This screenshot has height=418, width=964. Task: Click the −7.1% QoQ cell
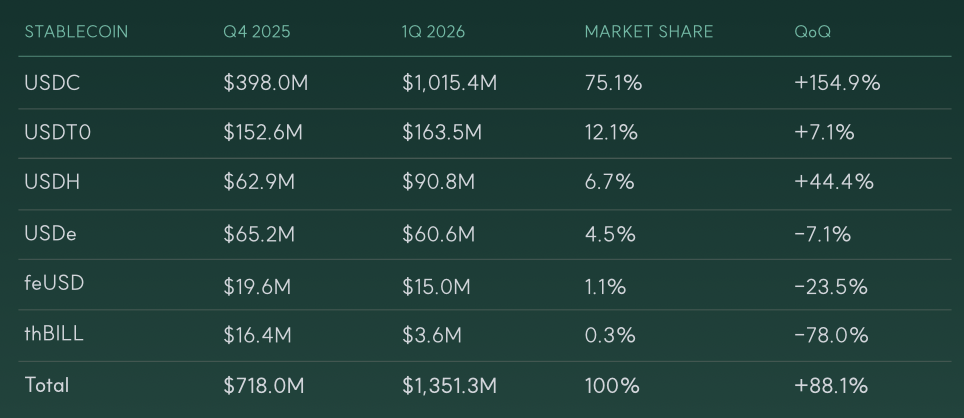click(823, 234)
